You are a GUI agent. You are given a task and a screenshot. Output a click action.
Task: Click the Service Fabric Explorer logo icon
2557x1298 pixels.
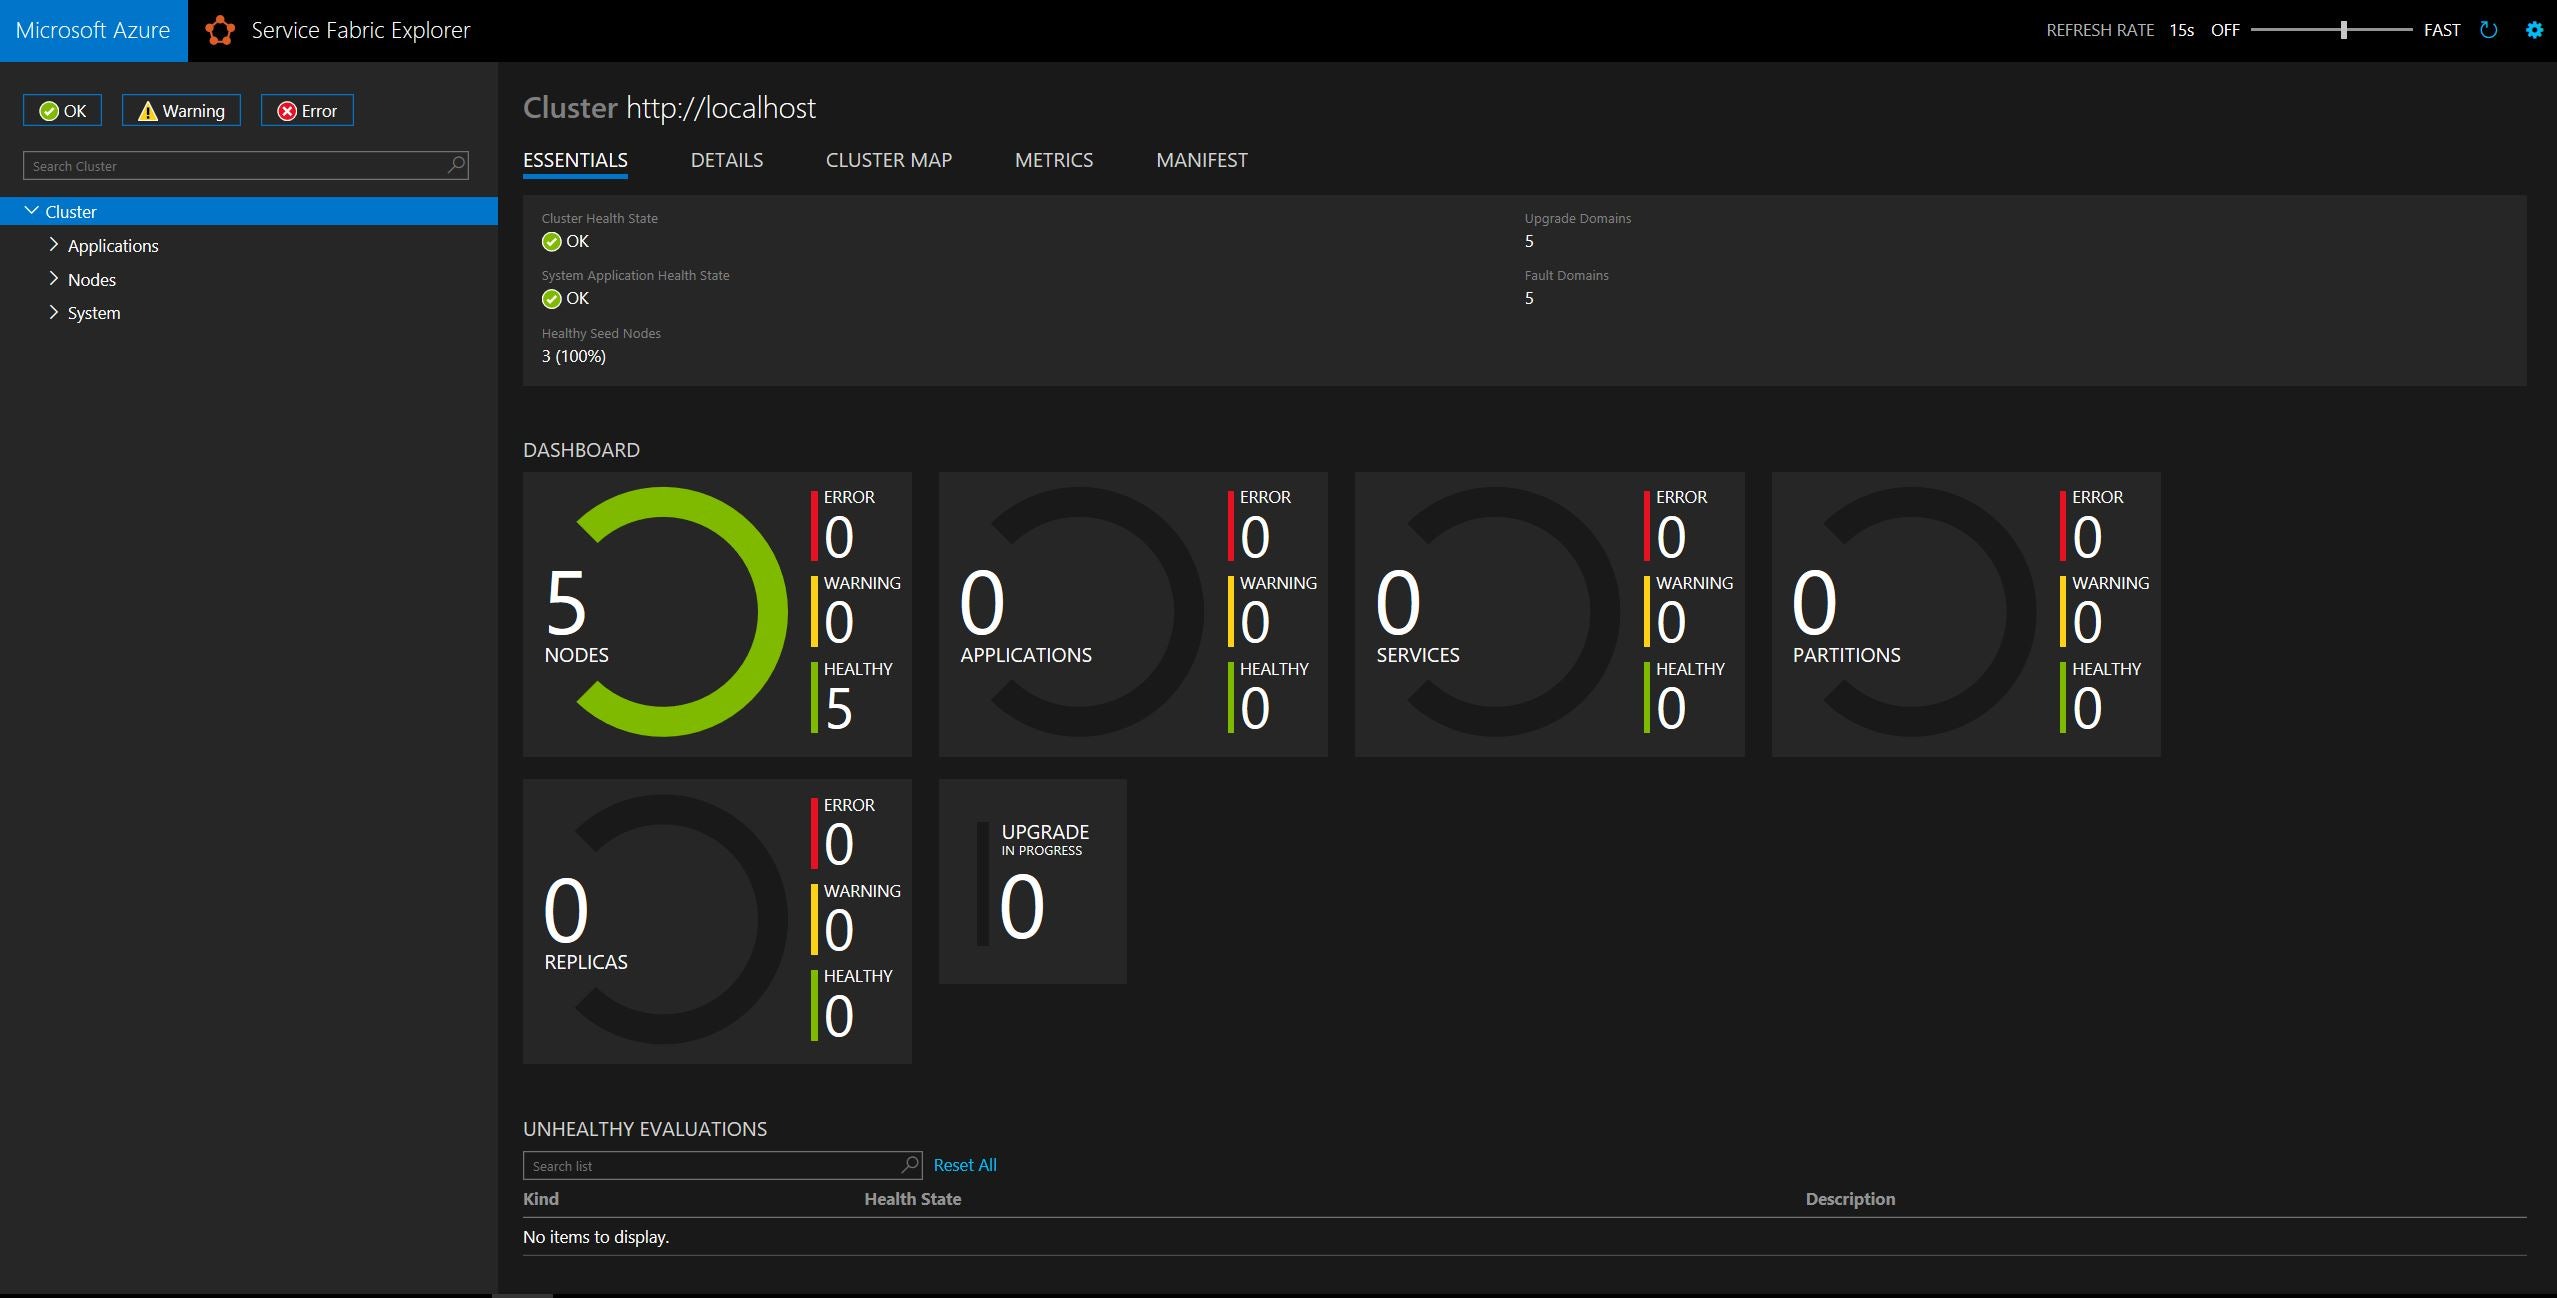219,29
